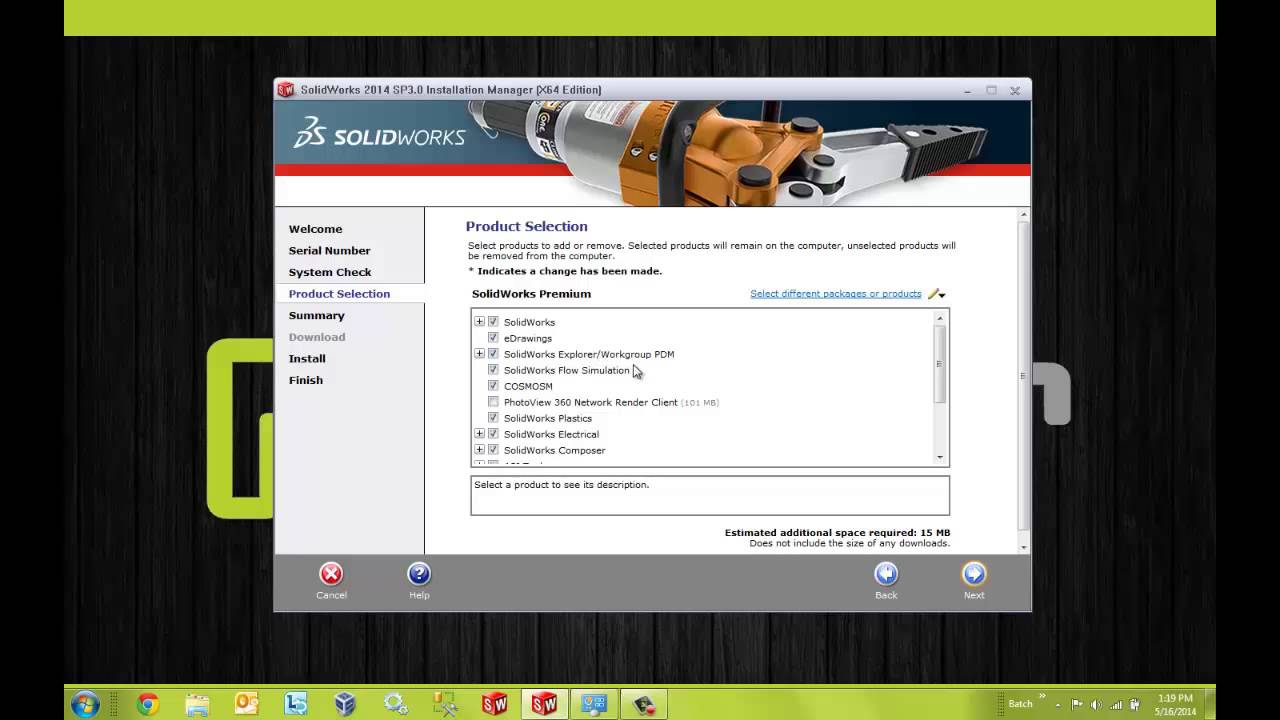The height and width of the screenshot is (720, 1280).
Task: Select the eDrawings row text
Action: point(528,338)
